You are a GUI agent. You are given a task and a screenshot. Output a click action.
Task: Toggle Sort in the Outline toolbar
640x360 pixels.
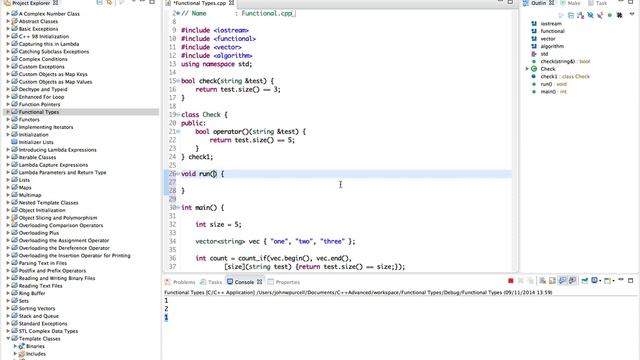point(580,15)
